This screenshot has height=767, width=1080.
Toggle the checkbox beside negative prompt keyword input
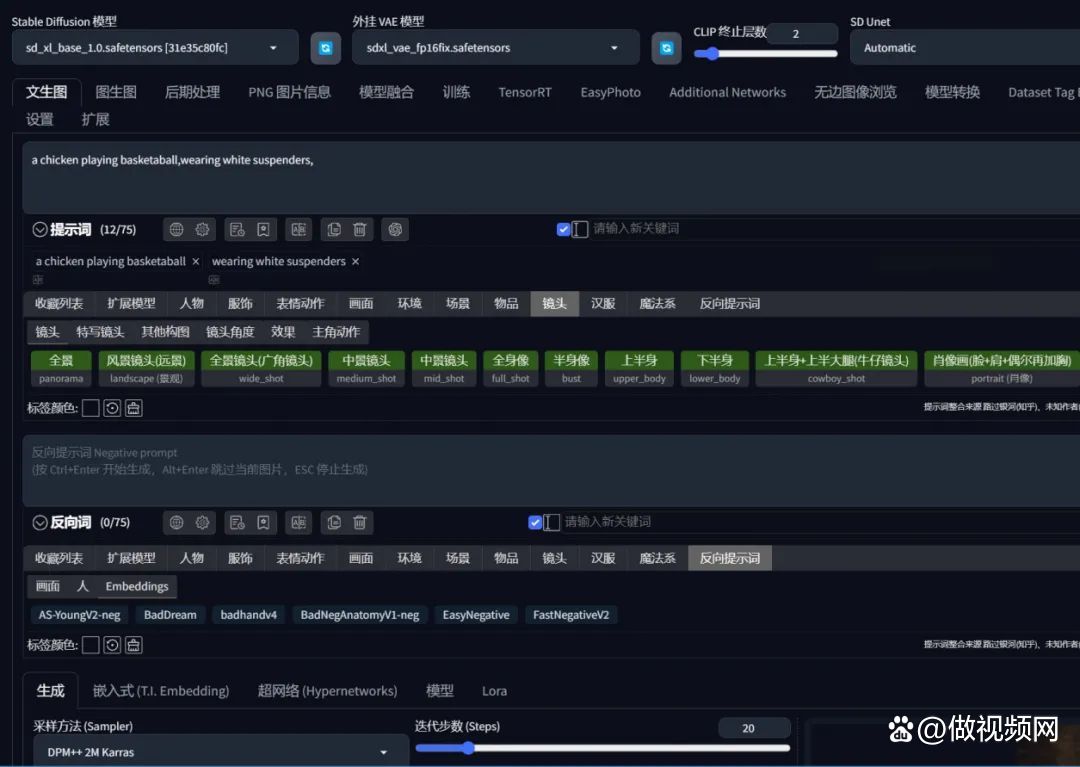point(535,523)
